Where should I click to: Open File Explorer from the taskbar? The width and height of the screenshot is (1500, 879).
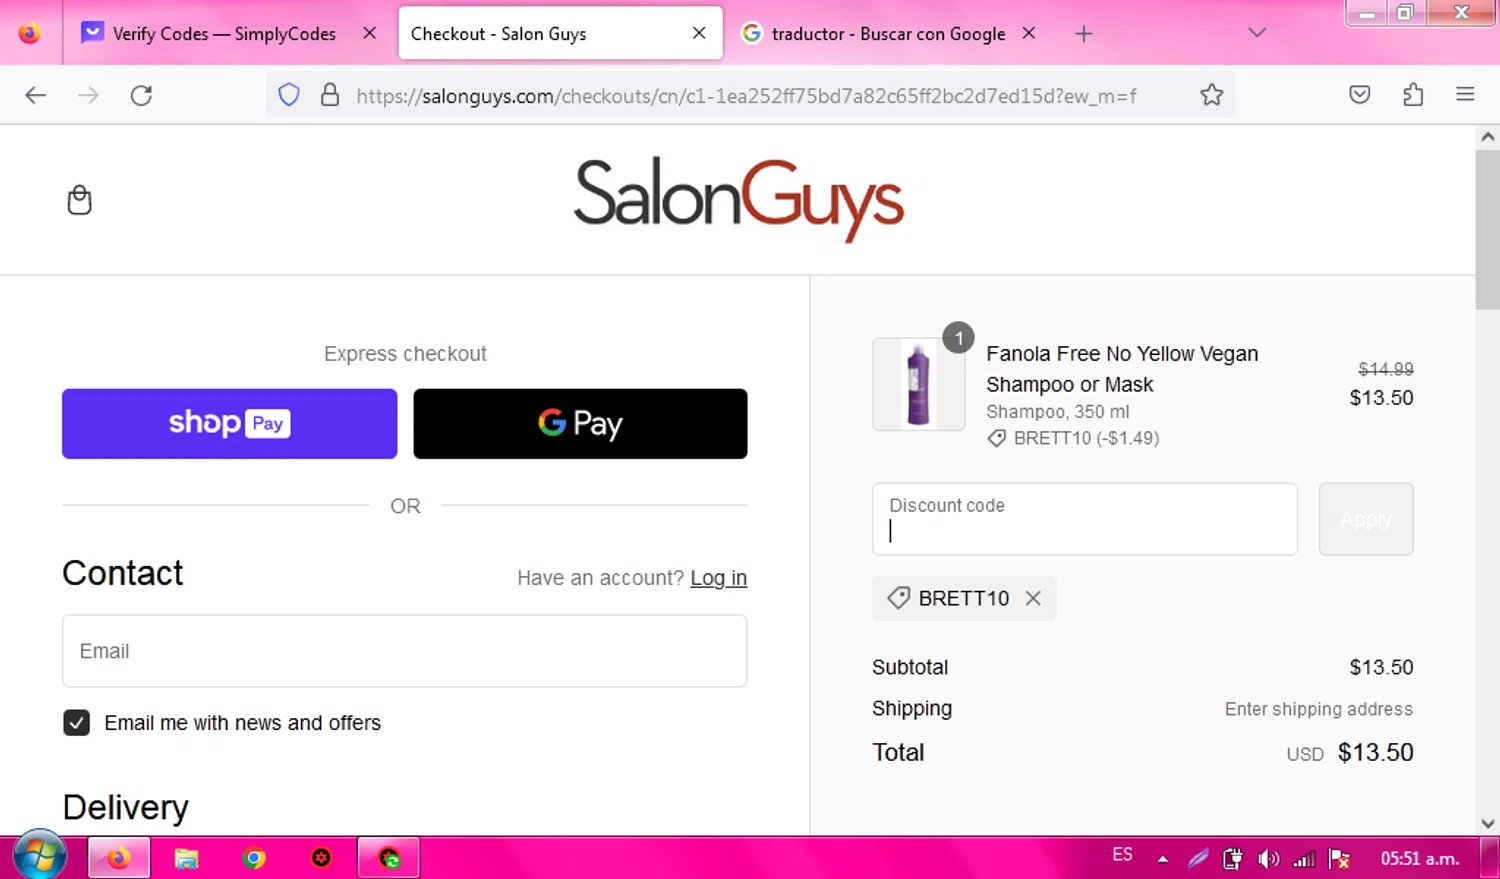[186, 858]
